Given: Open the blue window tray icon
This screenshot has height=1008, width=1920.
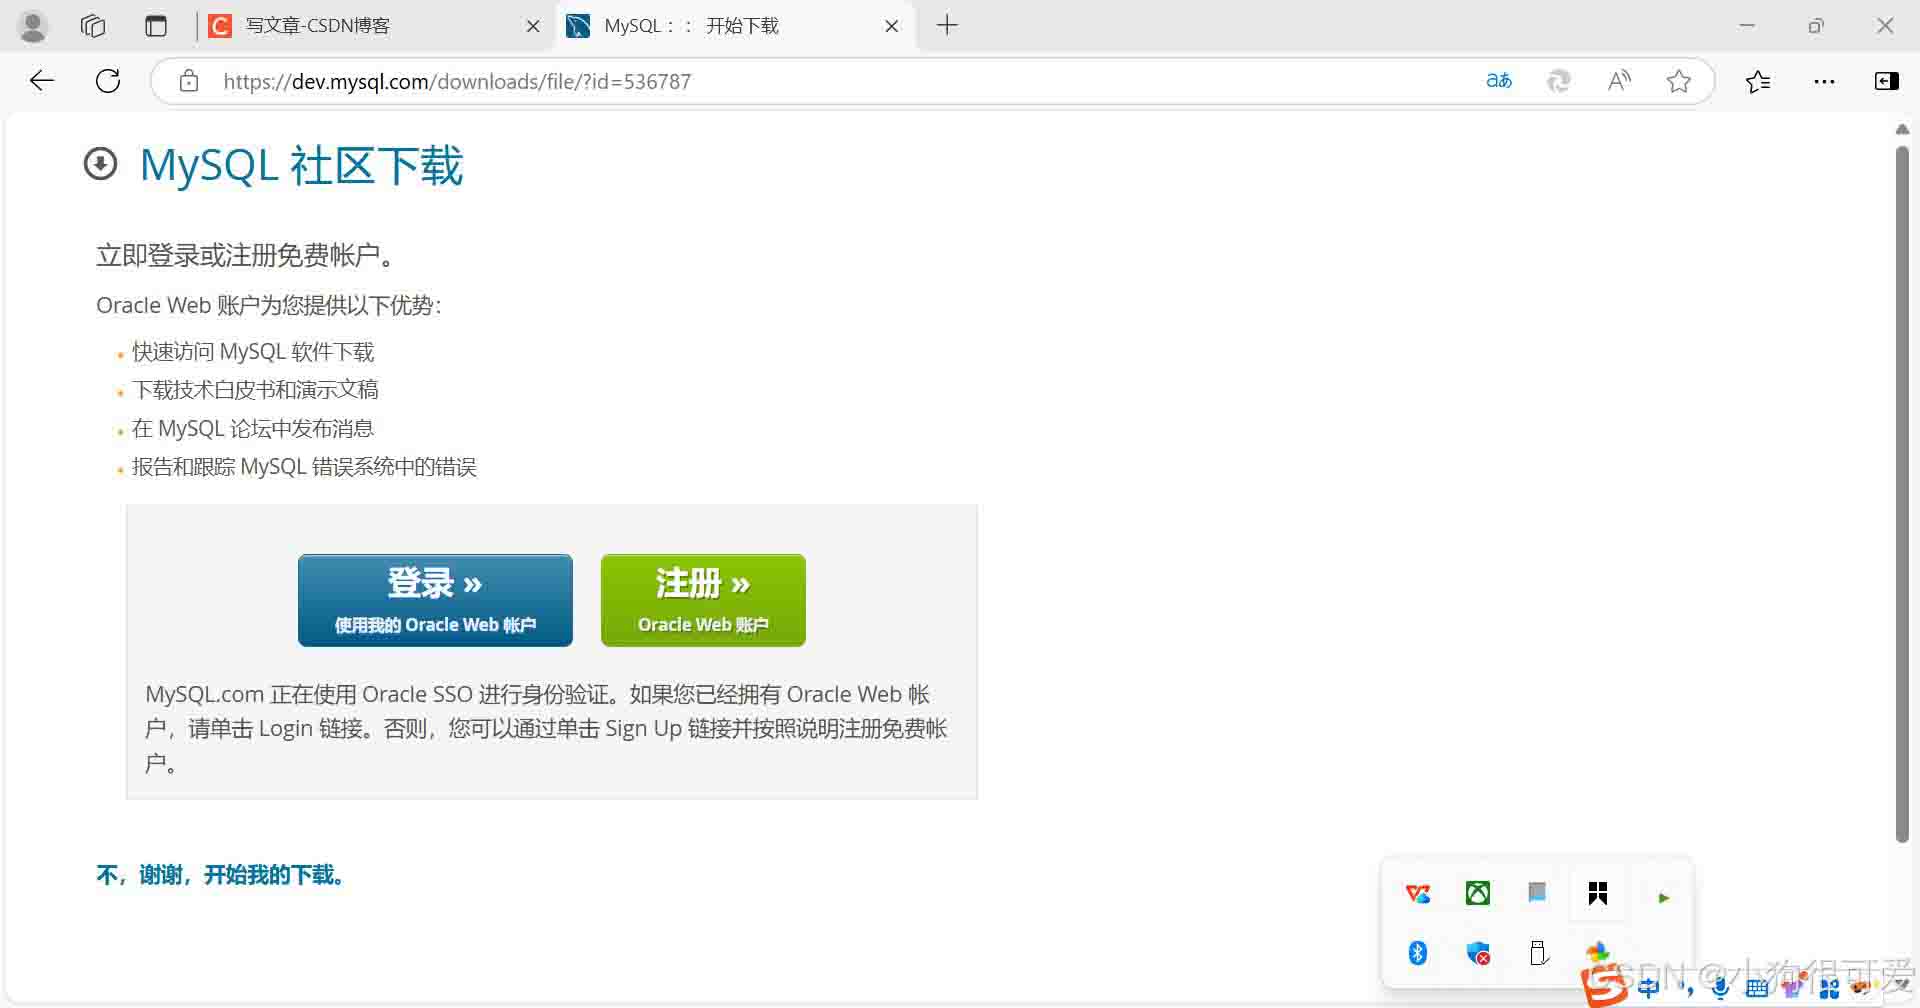Looking at the screenshot, I should coord(1537,892).
